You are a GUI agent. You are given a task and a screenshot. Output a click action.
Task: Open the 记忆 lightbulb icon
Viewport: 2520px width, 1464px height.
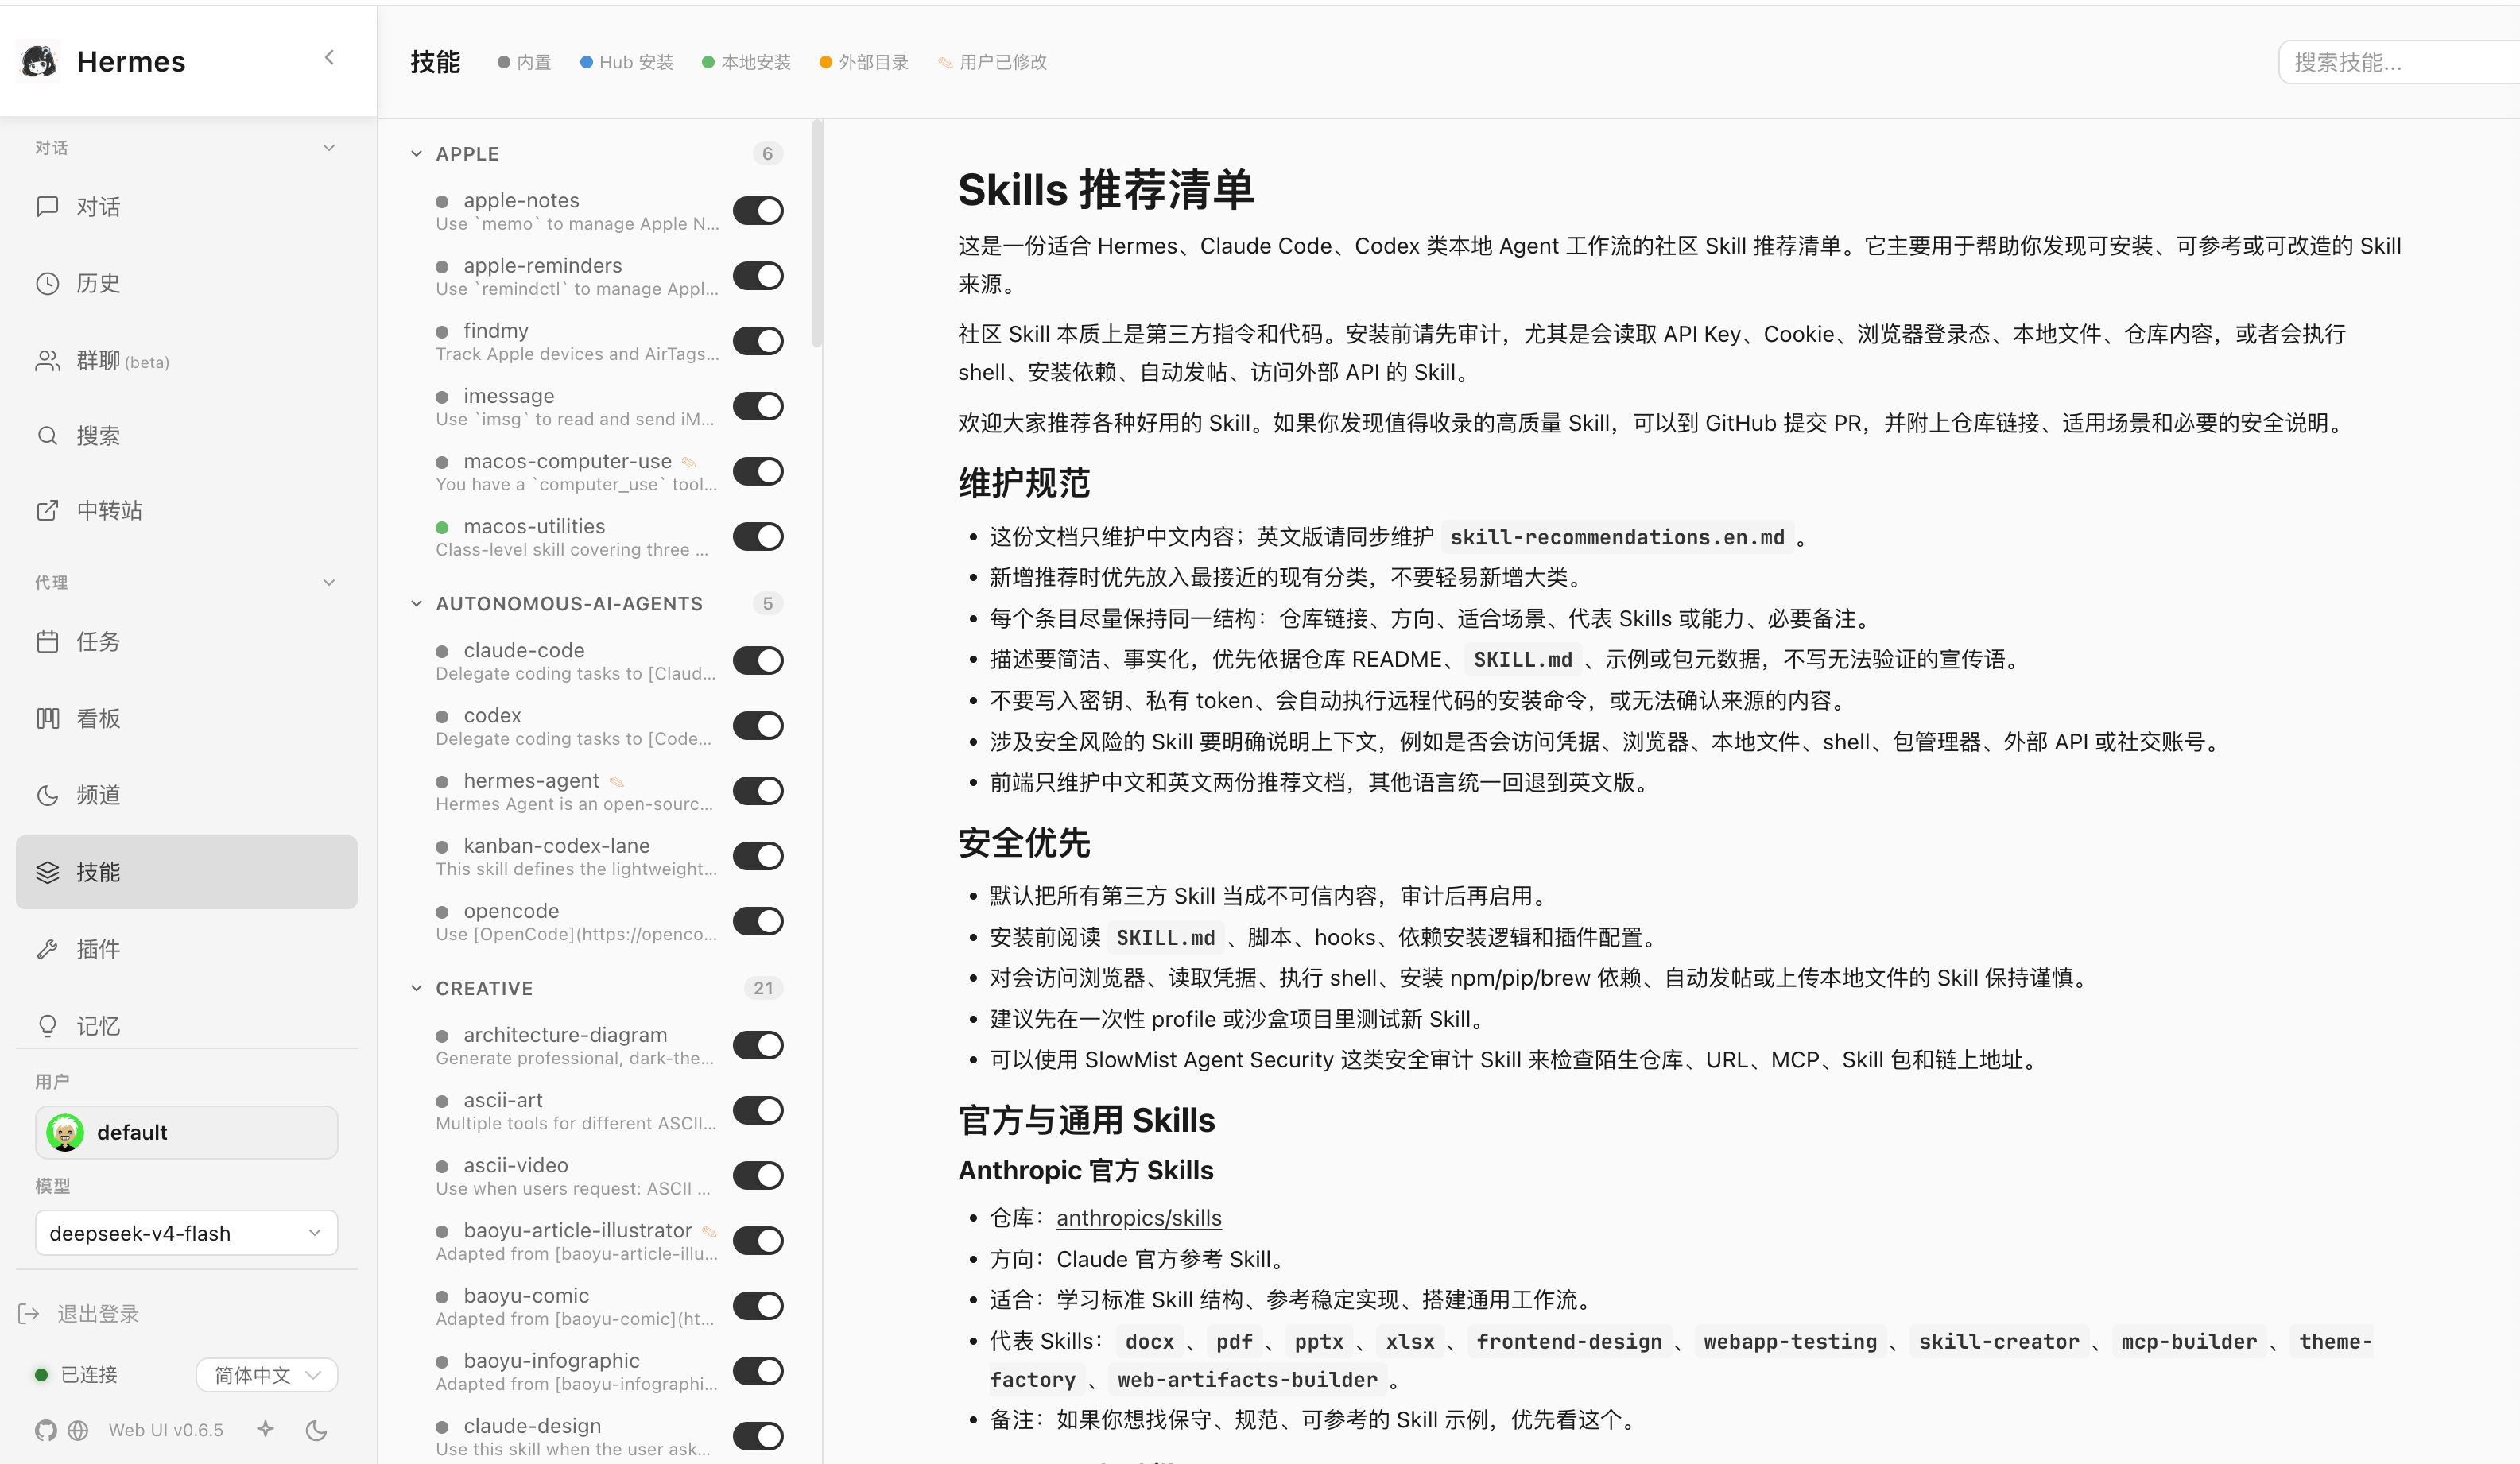pyautogui.click(x=47, y=1026)
